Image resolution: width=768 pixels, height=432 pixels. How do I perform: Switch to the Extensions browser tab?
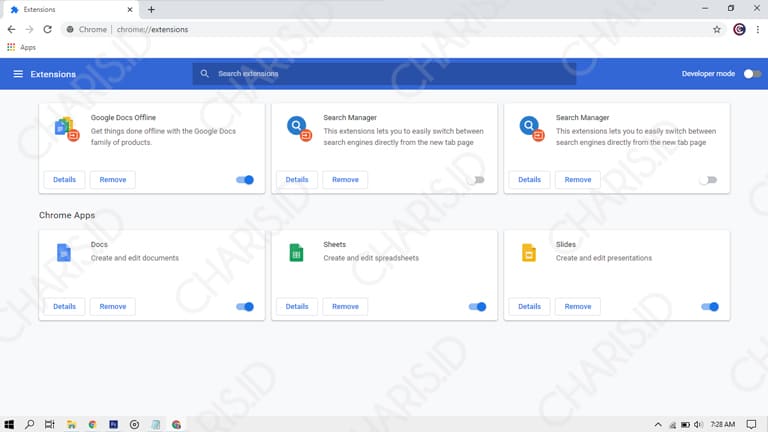70,9
